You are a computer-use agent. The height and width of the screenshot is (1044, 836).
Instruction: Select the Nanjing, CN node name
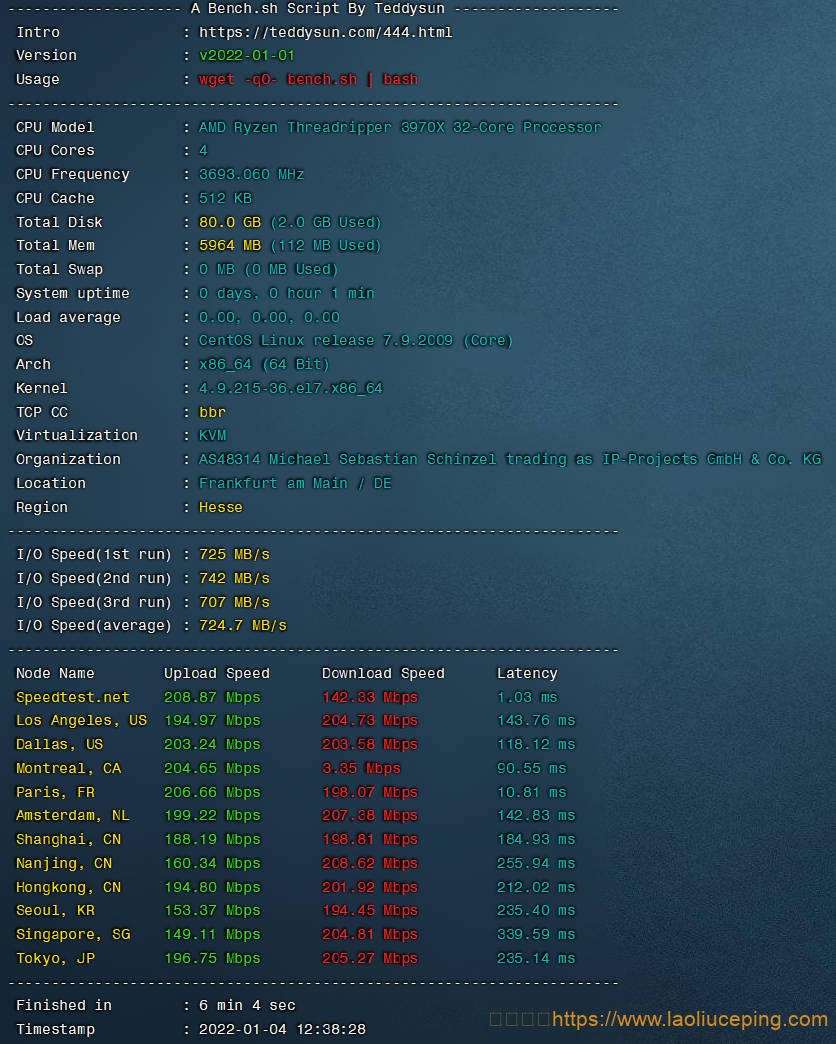64,864
